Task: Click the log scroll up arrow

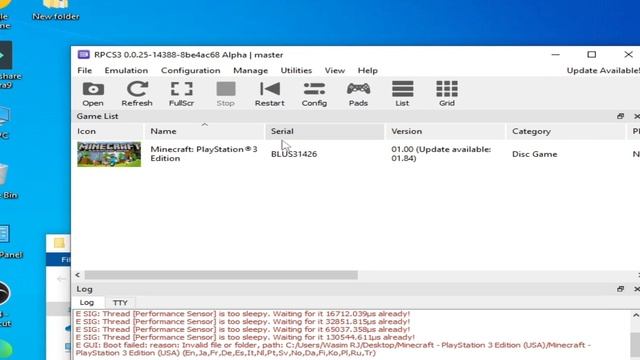Action: tap(636, 316)
